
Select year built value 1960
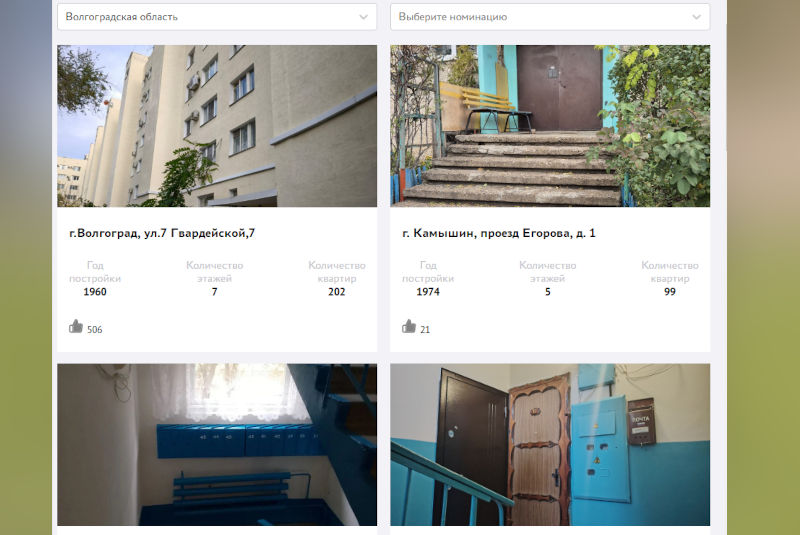[95, 292]
